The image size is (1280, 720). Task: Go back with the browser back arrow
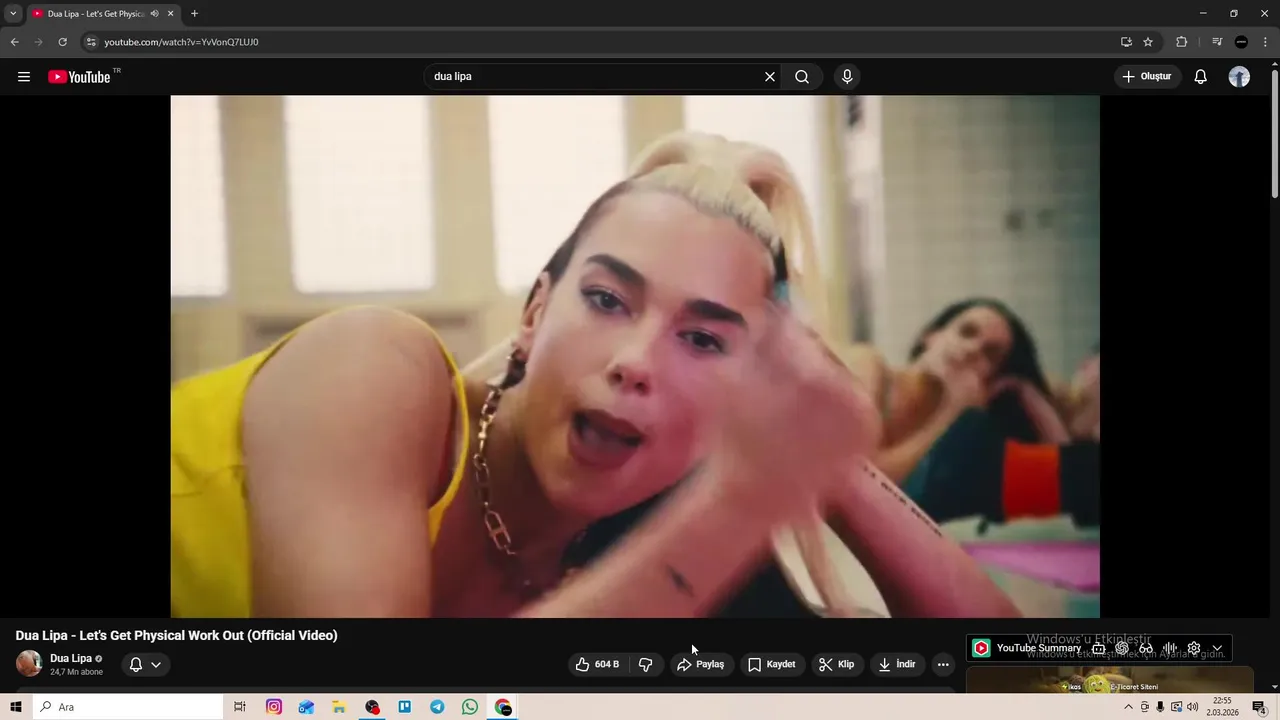point(14,42)
